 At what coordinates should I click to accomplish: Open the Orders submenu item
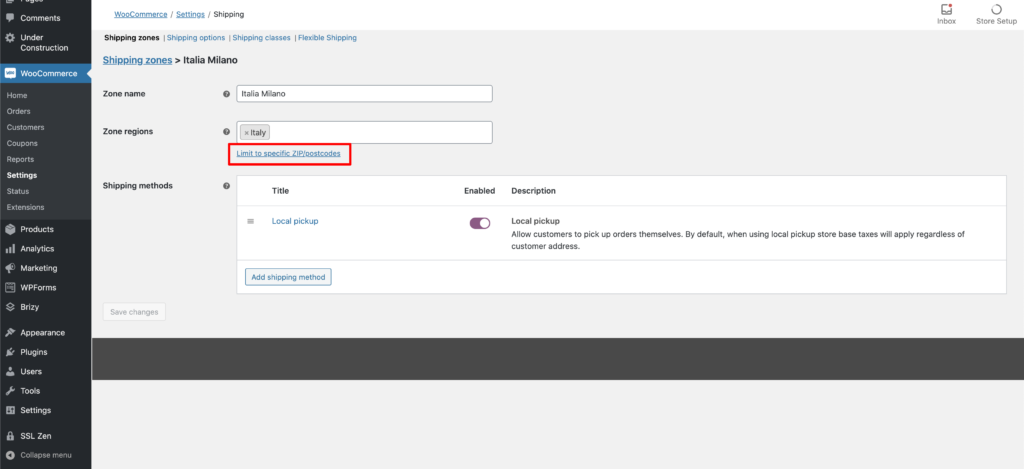(18, 111)
